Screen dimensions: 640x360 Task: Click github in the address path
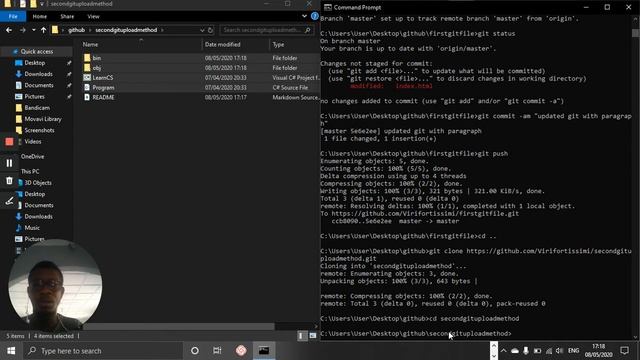[76, 30]
